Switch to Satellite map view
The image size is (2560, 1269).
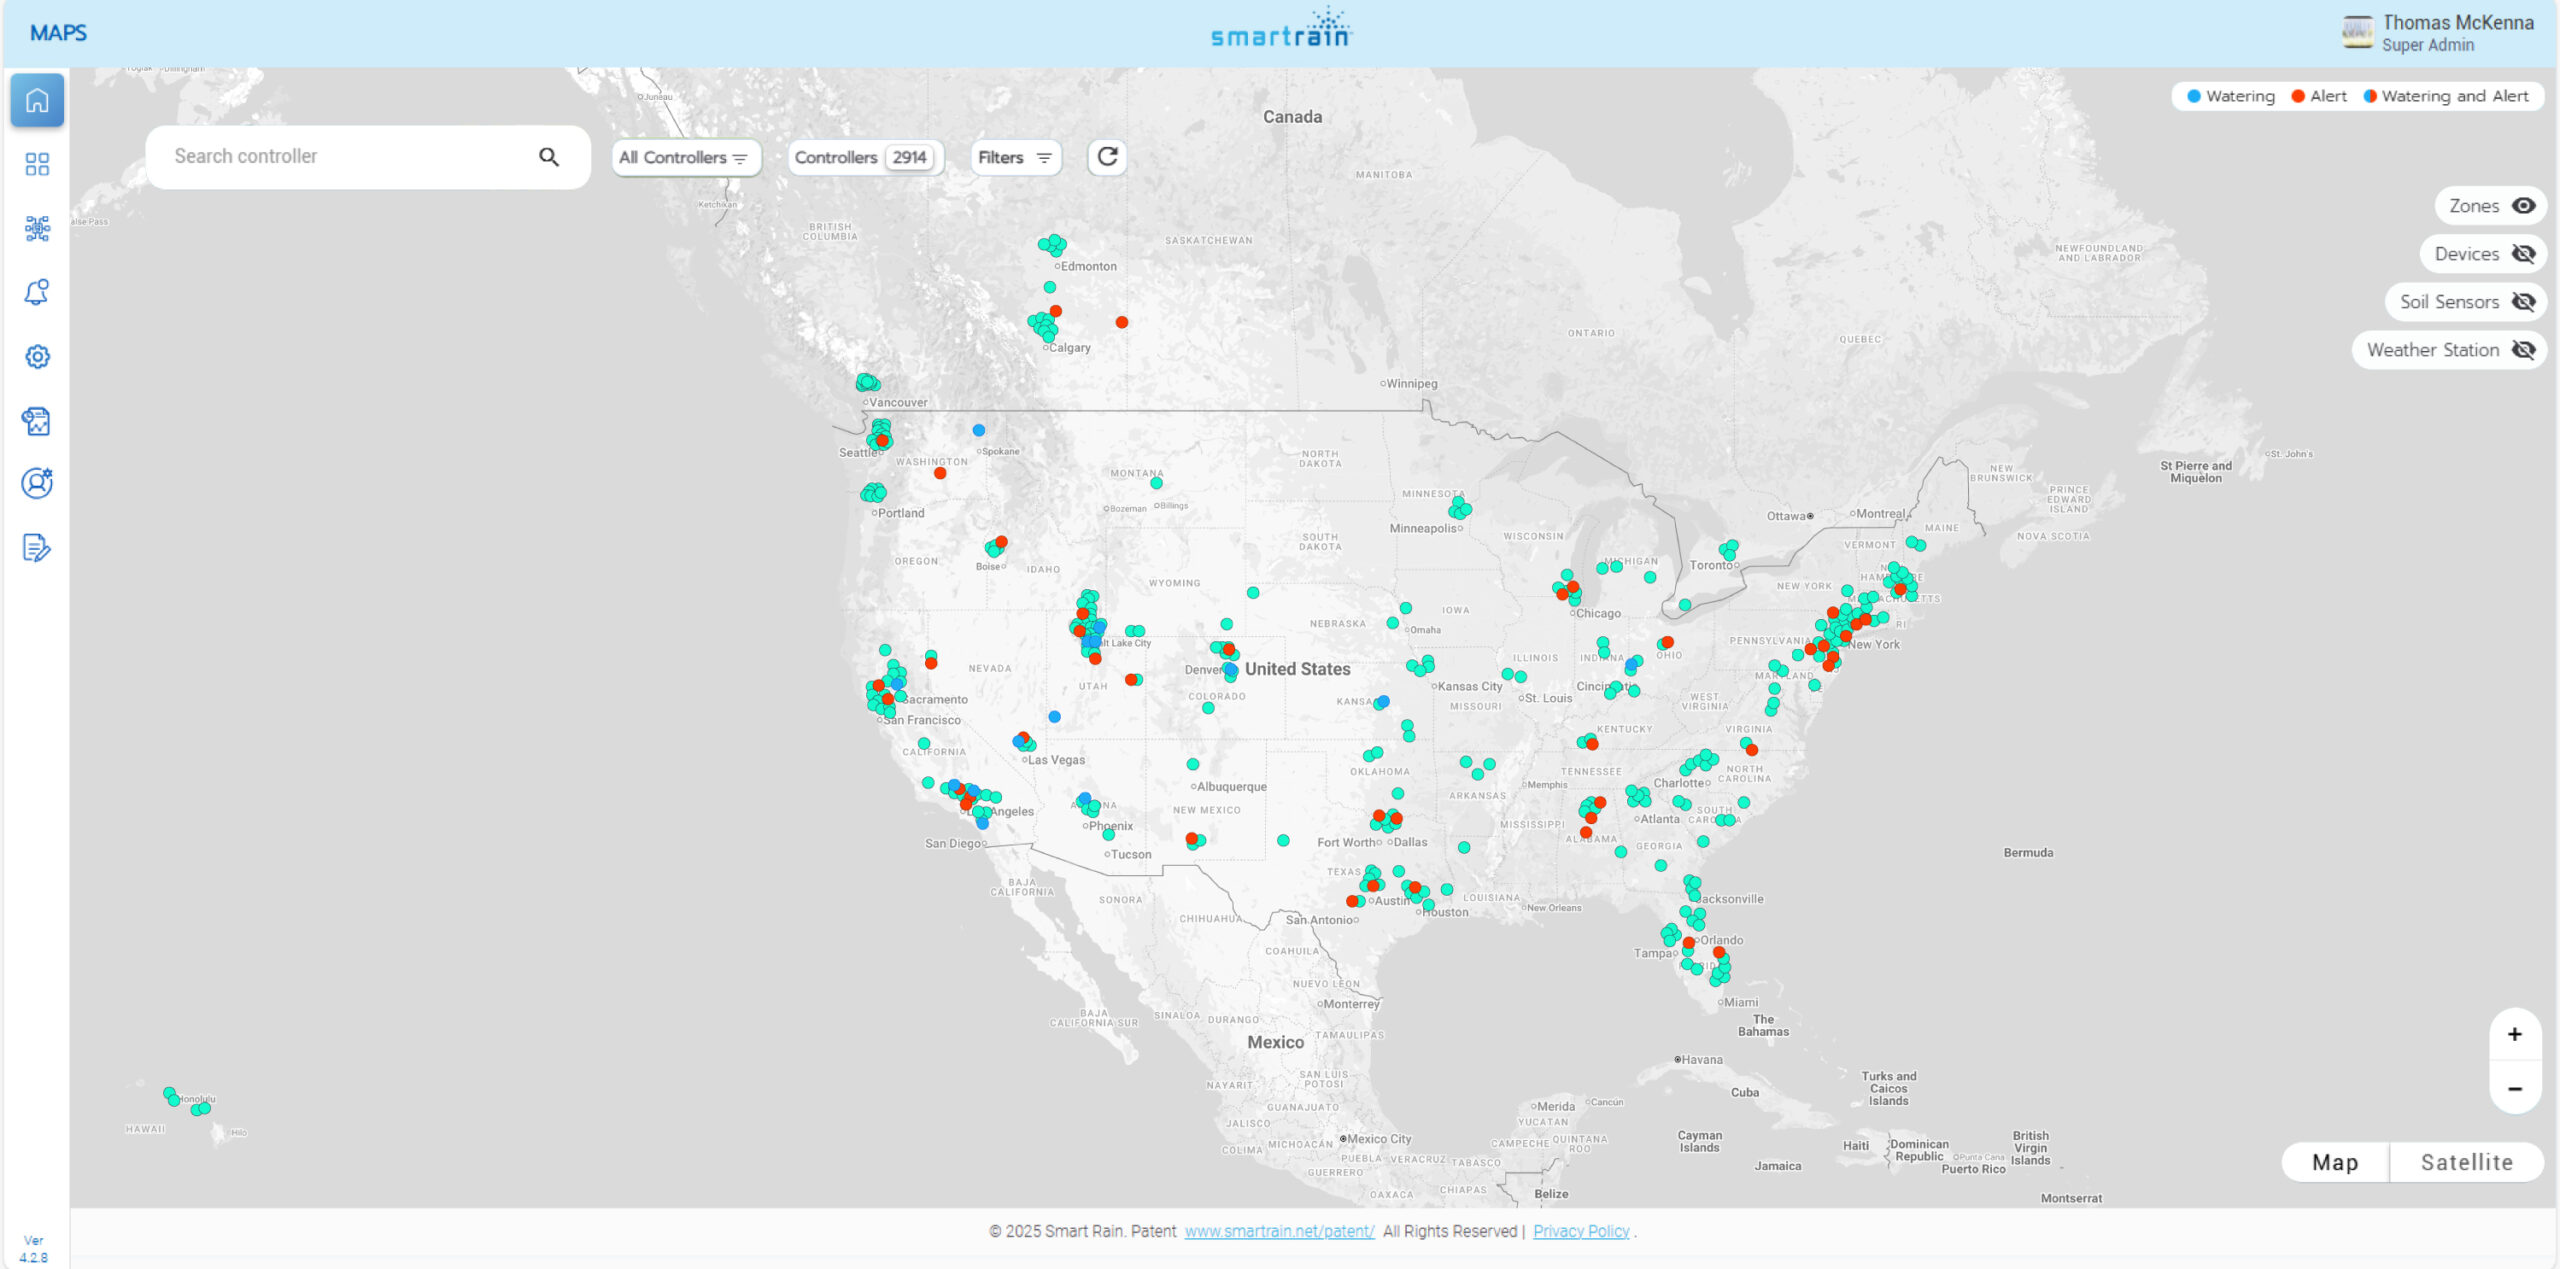tap(2466, 1162)
